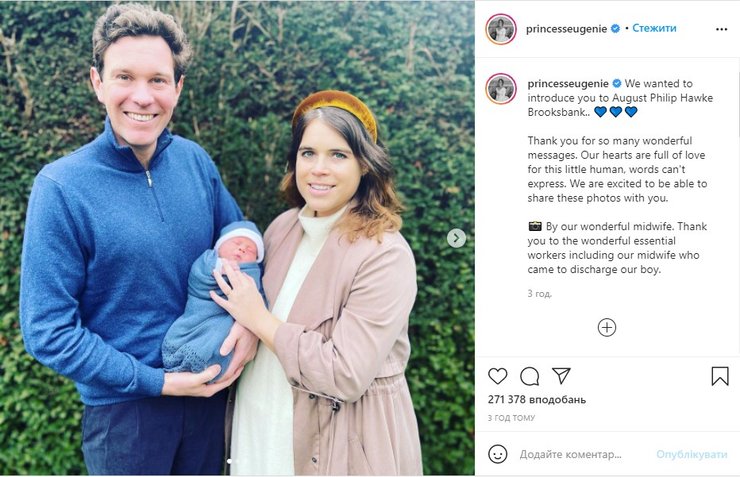Click the carousel dot indicators below the photo
Screen dimensions: 740x477
tap(237, 461)
